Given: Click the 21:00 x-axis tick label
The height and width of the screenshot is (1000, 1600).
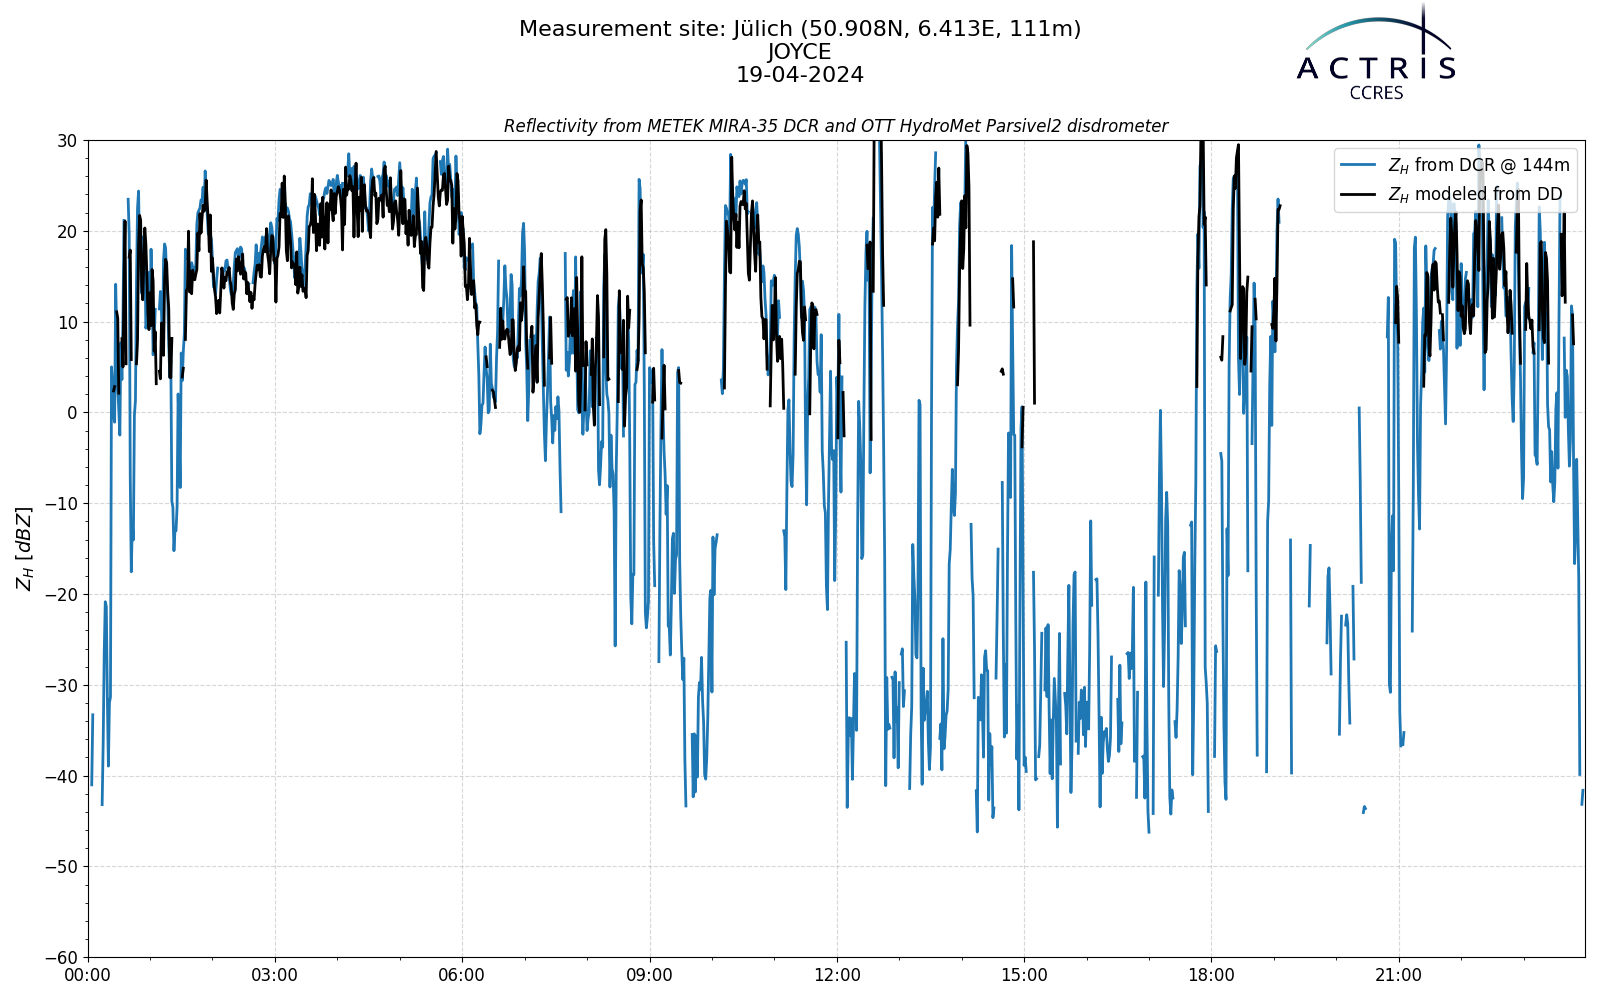Looking at the screenshot, I should (x=1398, y=975).
